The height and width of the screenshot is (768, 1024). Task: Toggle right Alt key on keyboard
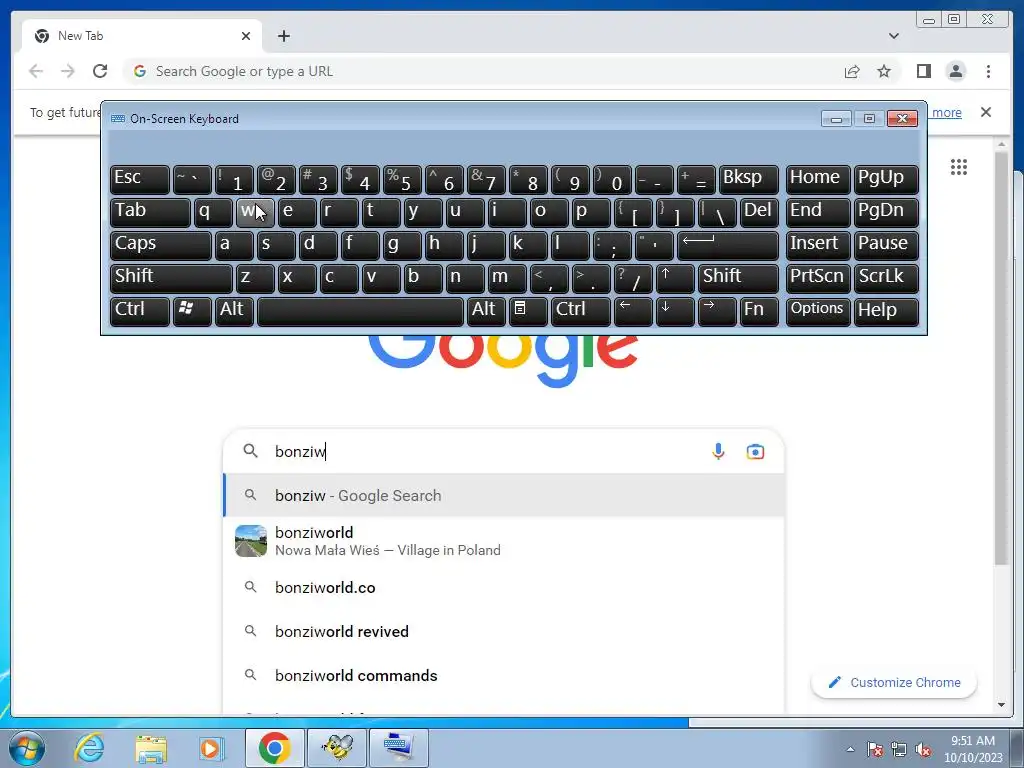pos(486,311)
